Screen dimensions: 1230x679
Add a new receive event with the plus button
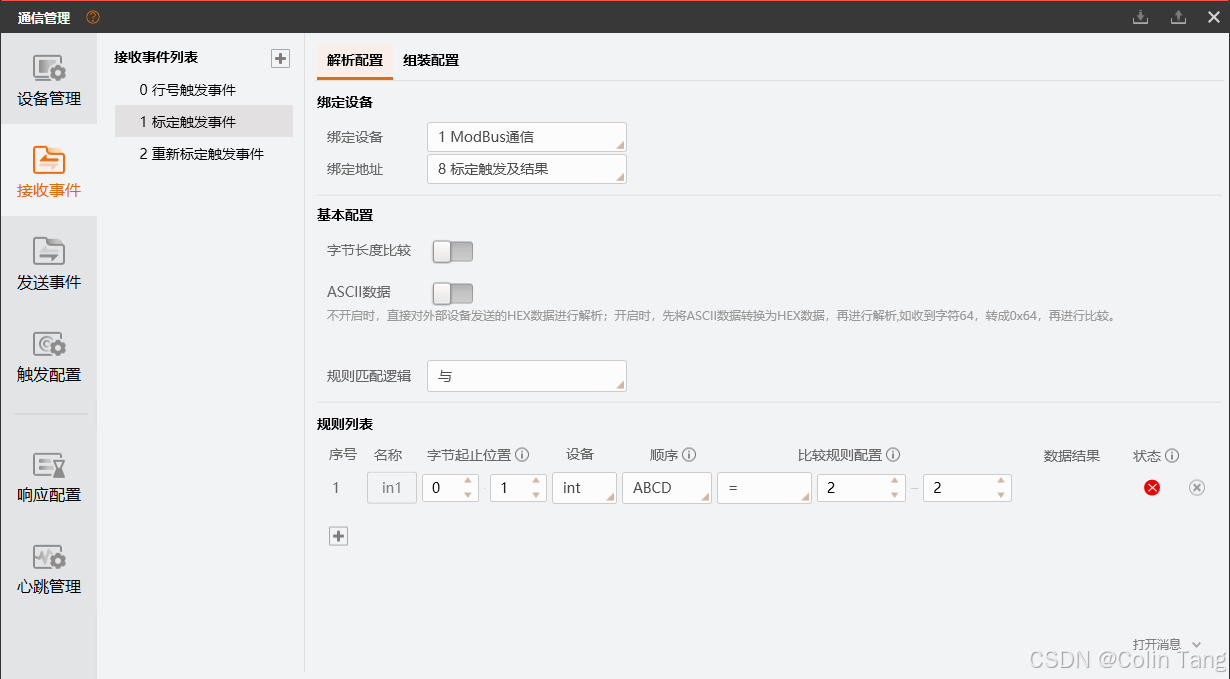point(280,58)
